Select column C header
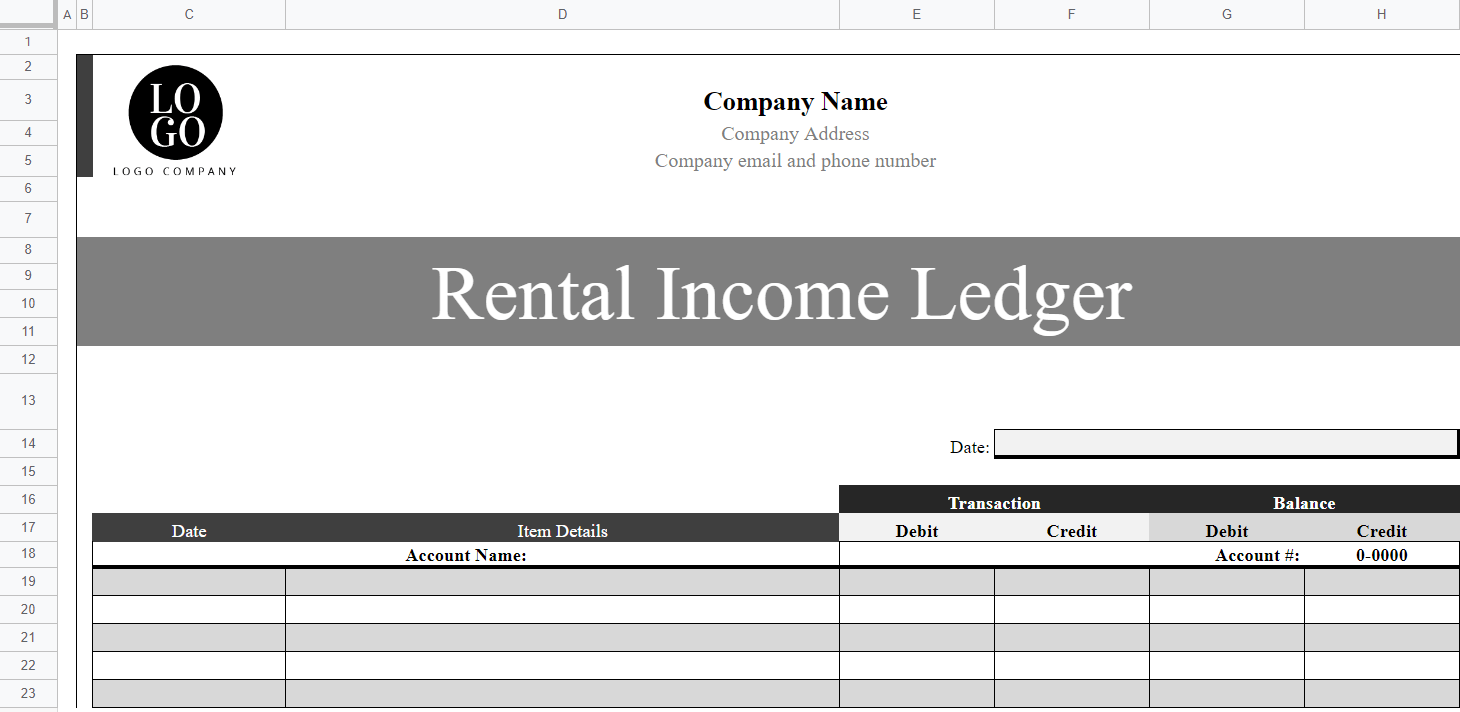This screenshot has height=712, width=1460. 189,14
